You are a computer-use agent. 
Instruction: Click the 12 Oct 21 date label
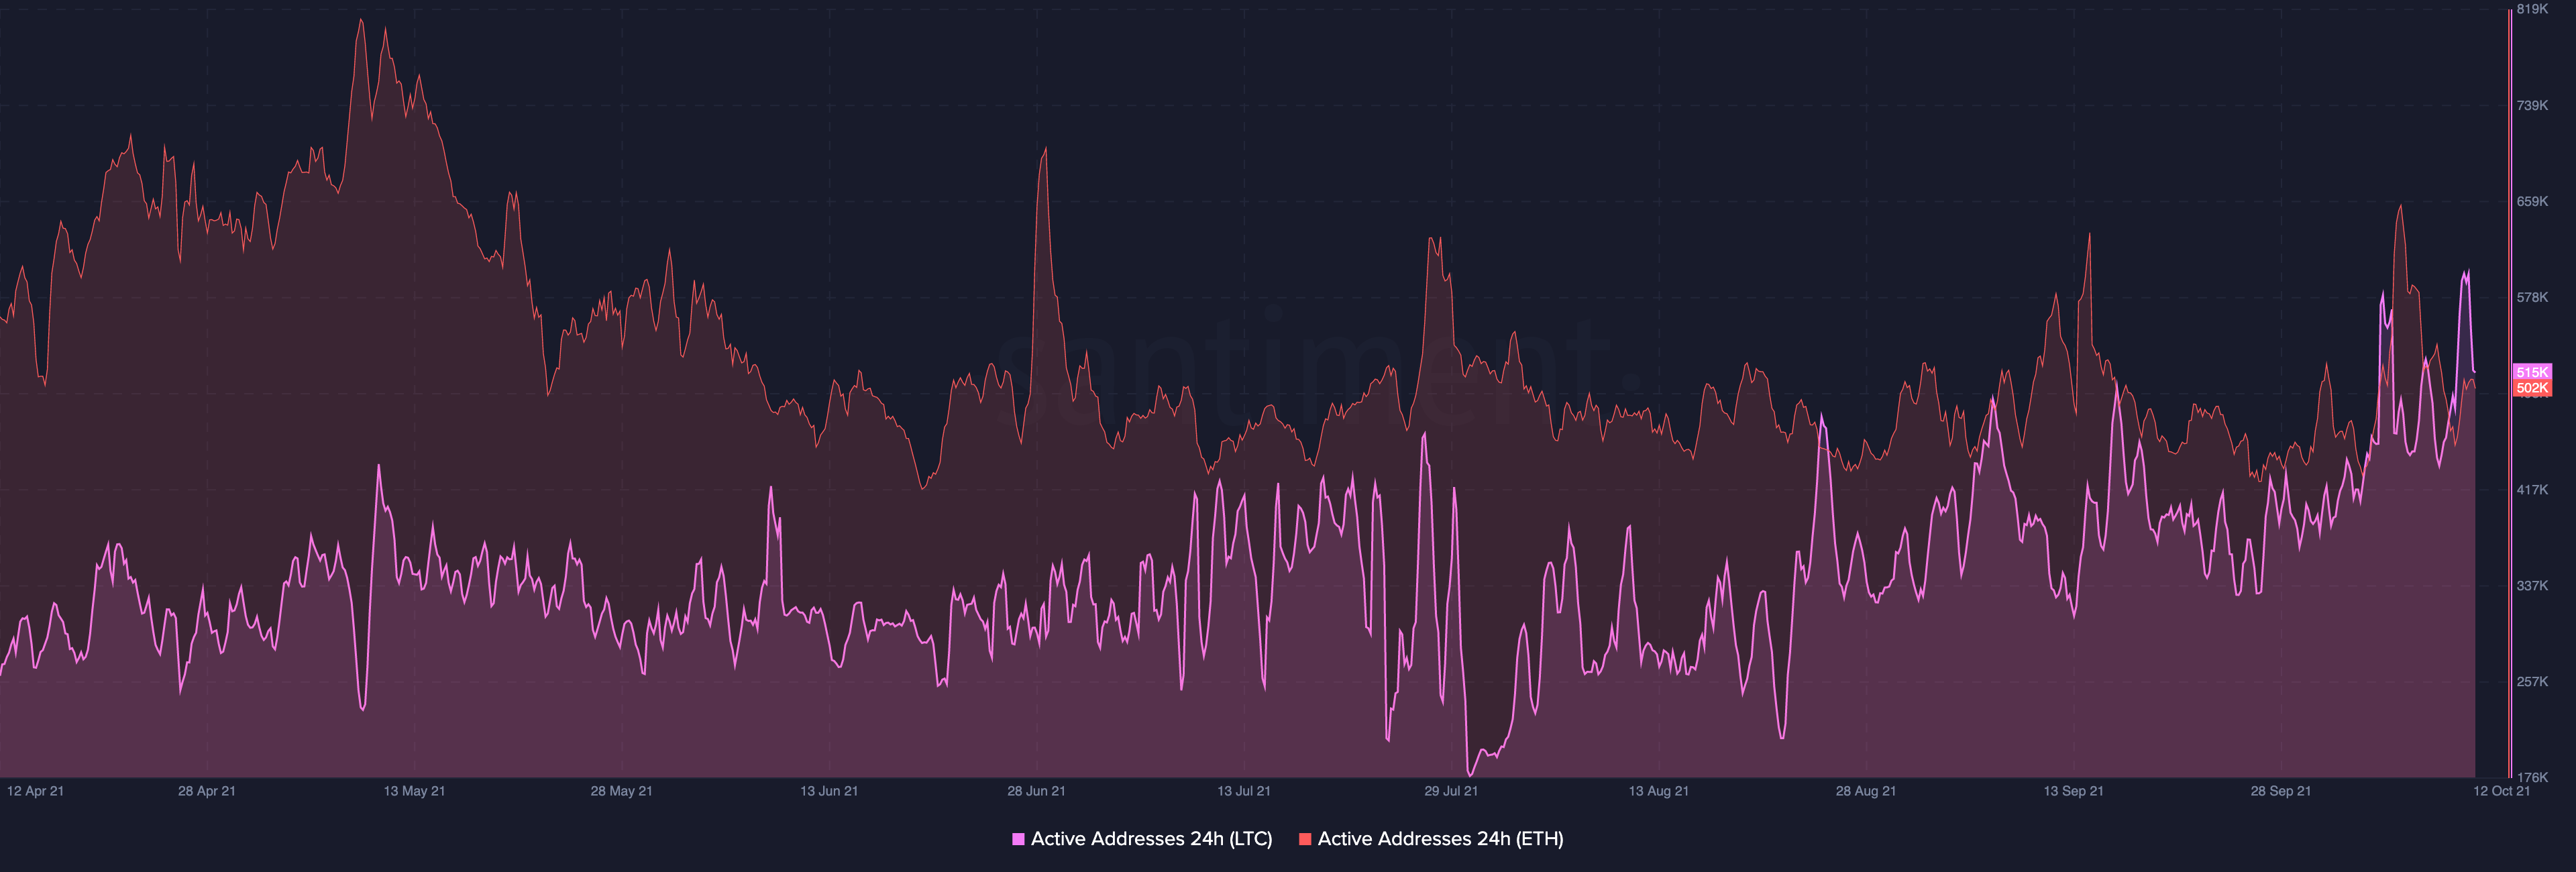pos(2501,791)
